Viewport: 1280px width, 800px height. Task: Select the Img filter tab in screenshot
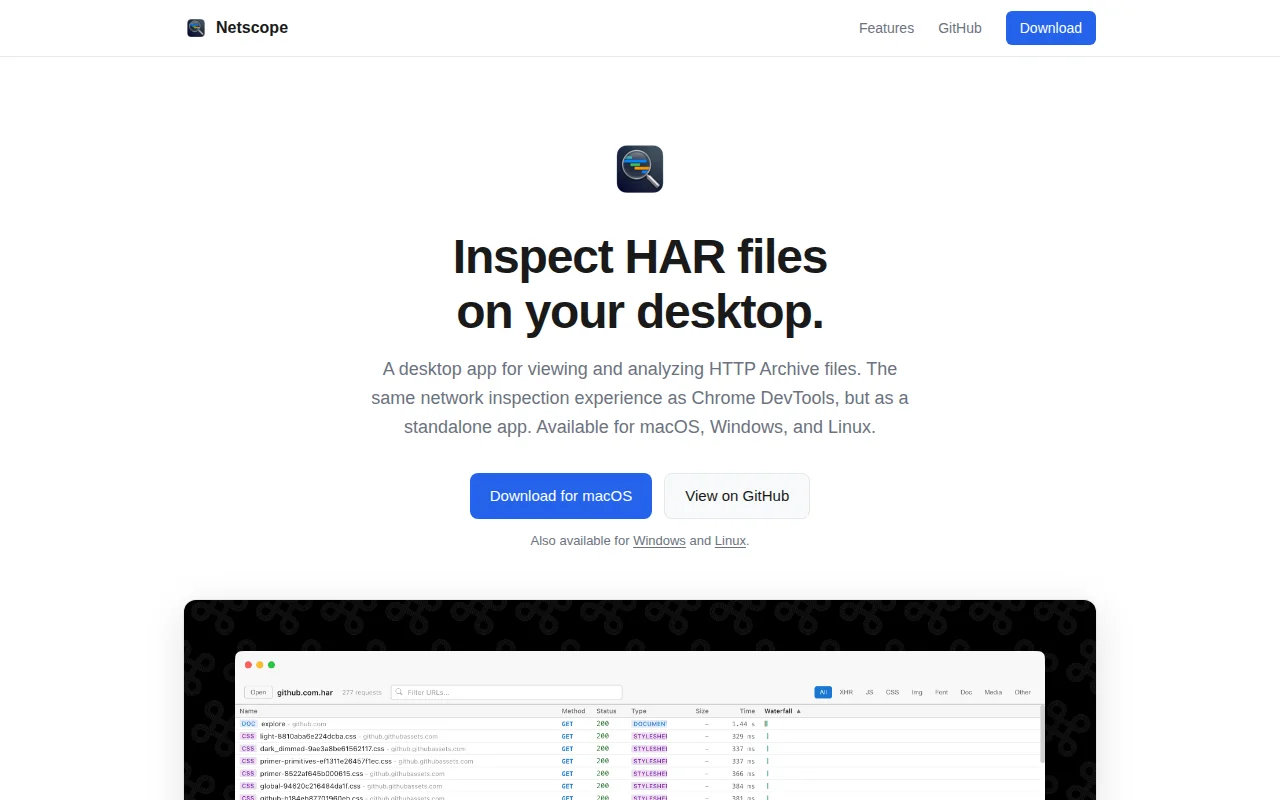pyautogui.click(x=917, y=692)
